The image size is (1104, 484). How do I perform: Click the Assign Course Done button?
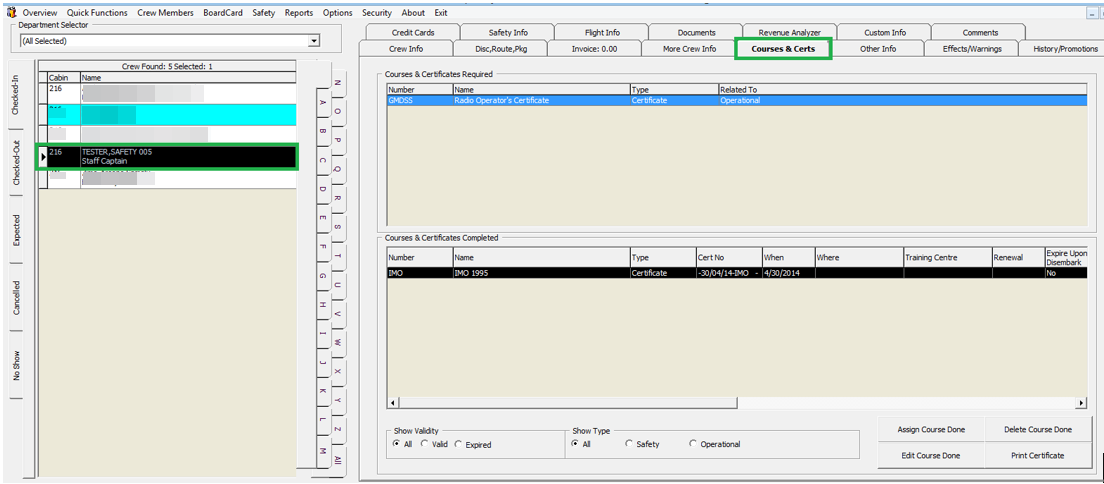tap(931, 430)
